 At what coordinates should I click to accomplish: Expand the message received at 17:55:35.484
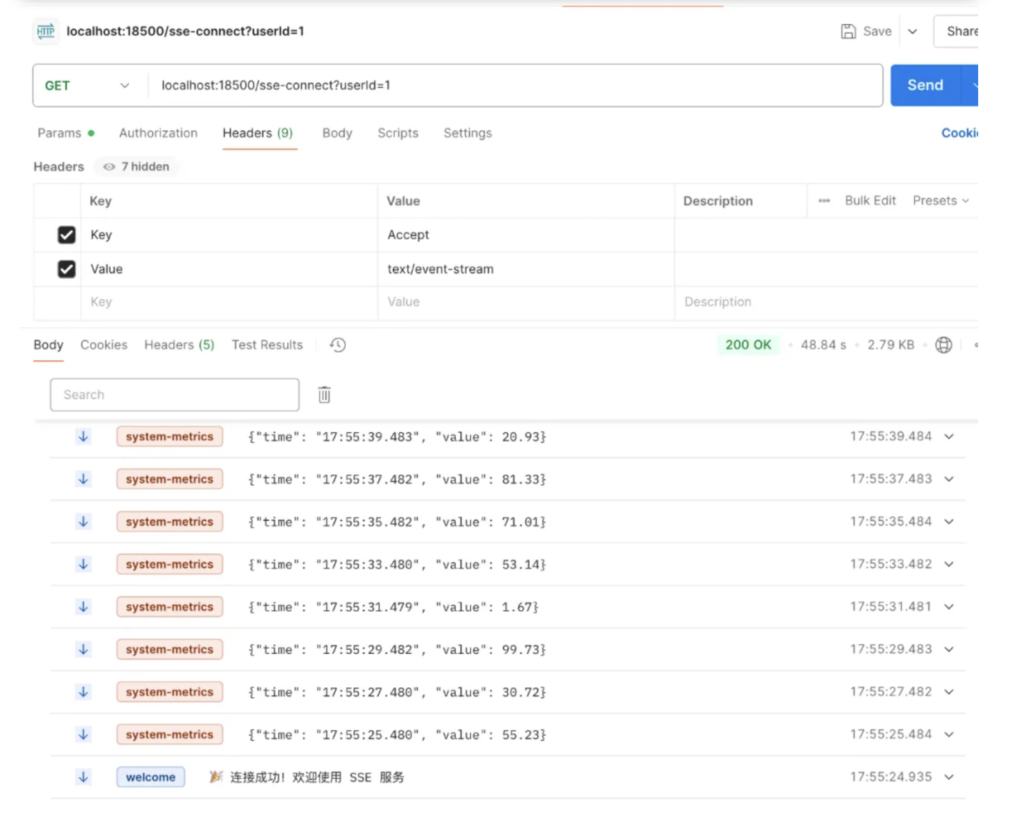coord(949,522)
